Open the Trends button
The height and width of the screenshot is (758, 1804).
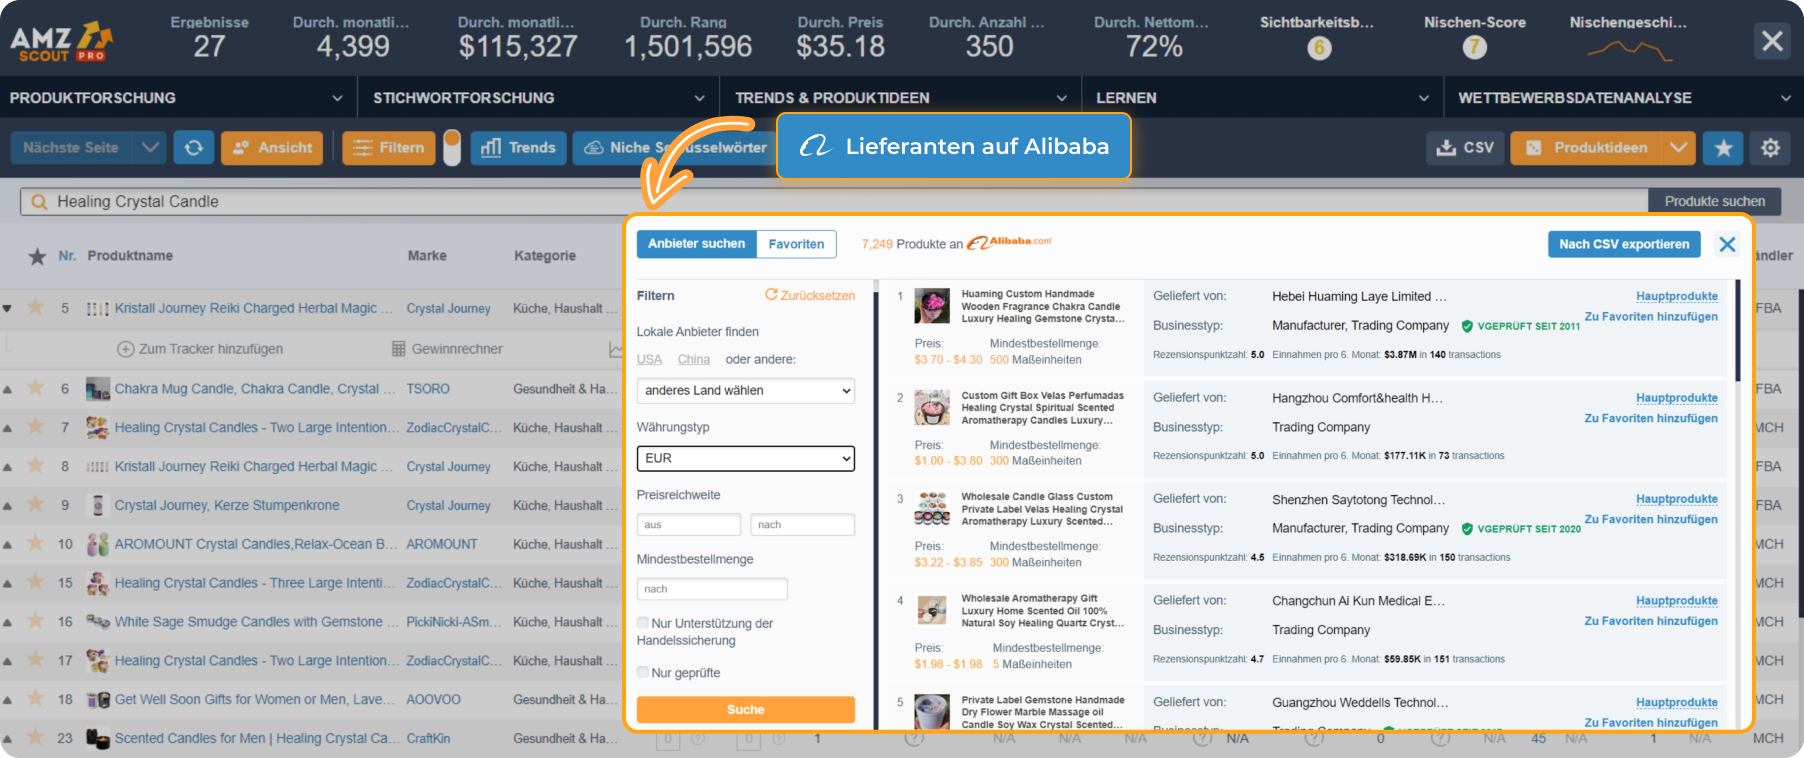(x=518, y=147)
